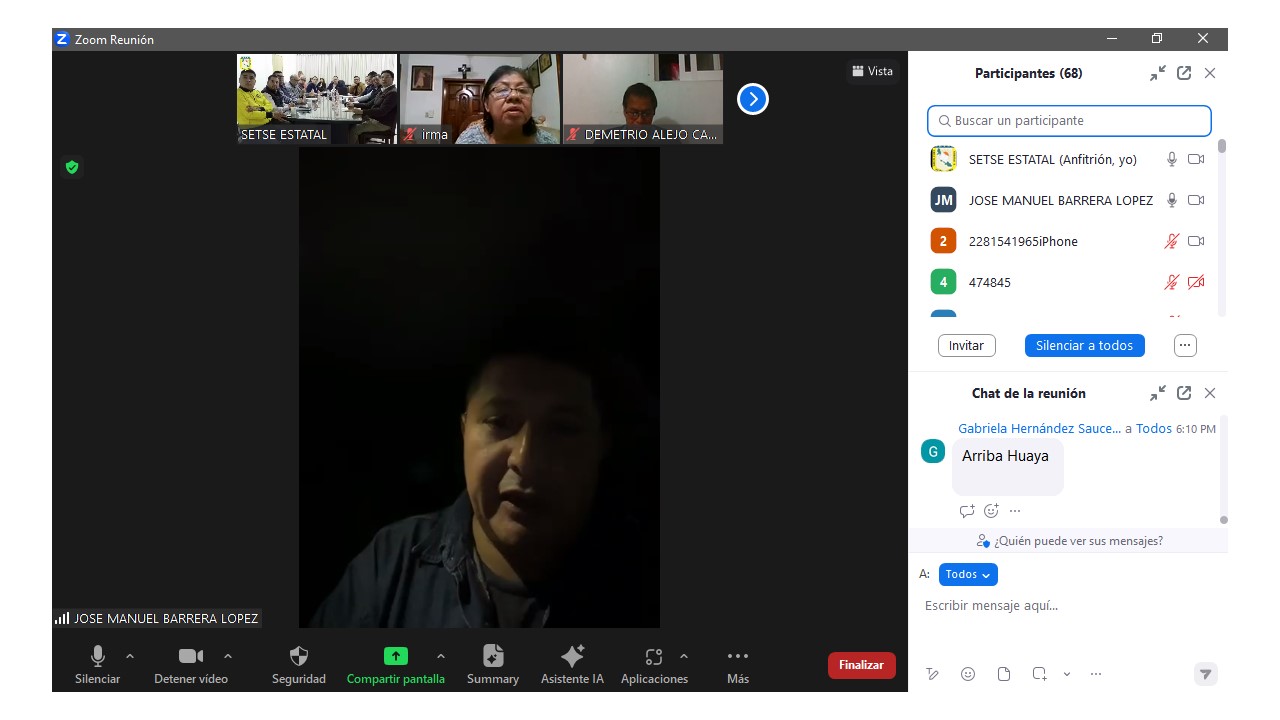Image resolution: width=1280 pixels, height=720 pixels.
Task: Expand audio options arrow beside Silenciar
Action: [130, 656]
